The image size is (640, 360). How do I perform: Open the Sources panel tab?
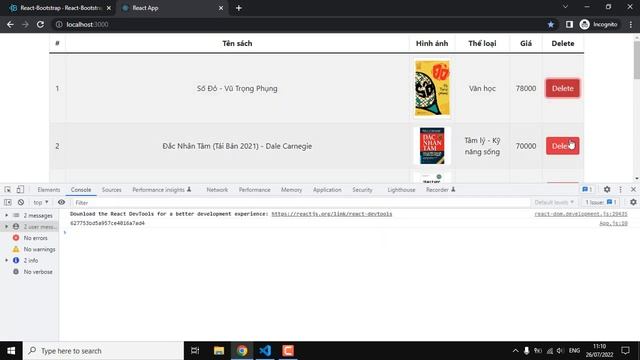(x=111, y=190)
